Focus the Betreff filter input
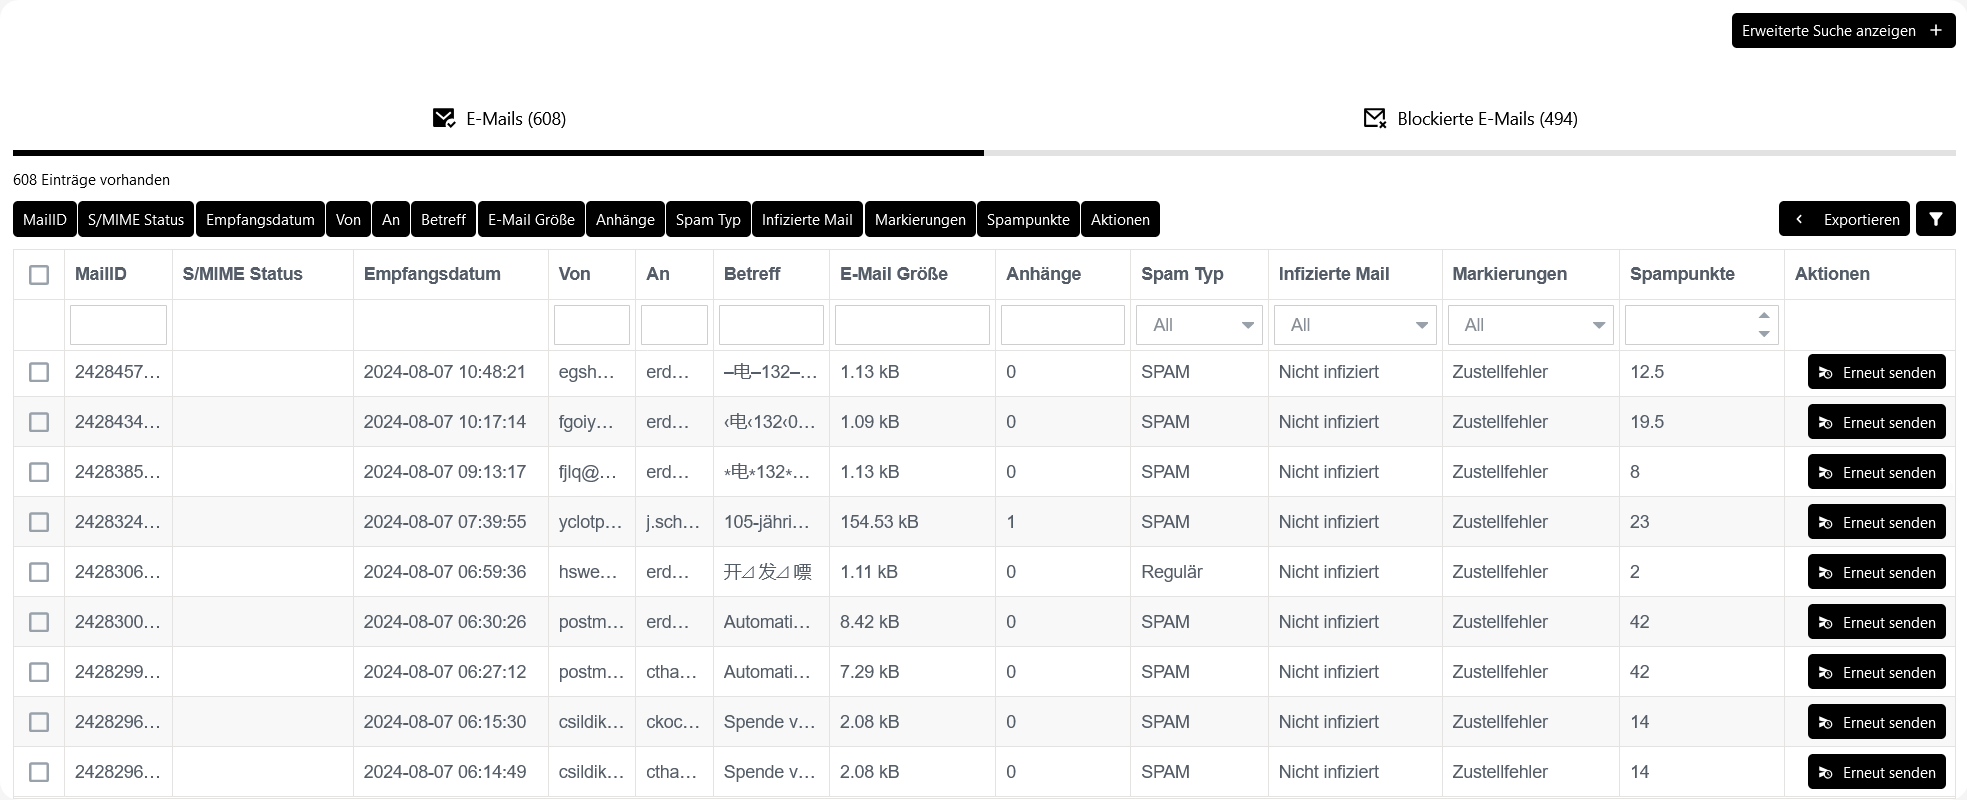The height and width of the screenshot is (800, 1967). 771,325
